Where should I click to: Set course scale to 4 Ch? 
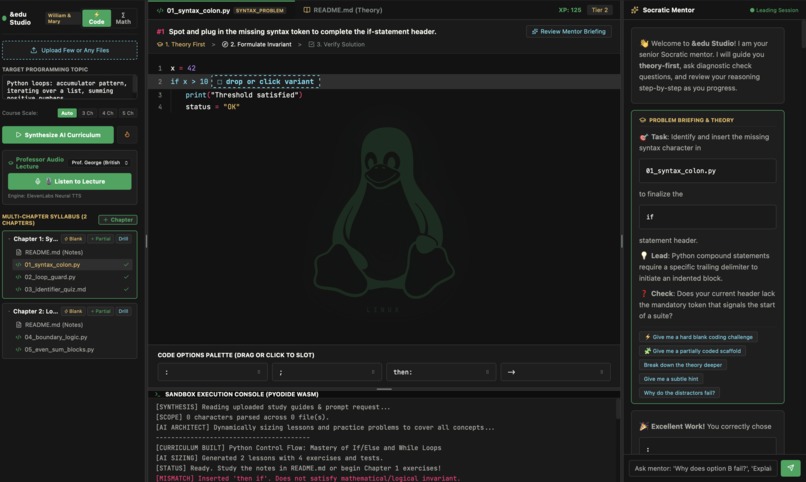coord(107,113)
